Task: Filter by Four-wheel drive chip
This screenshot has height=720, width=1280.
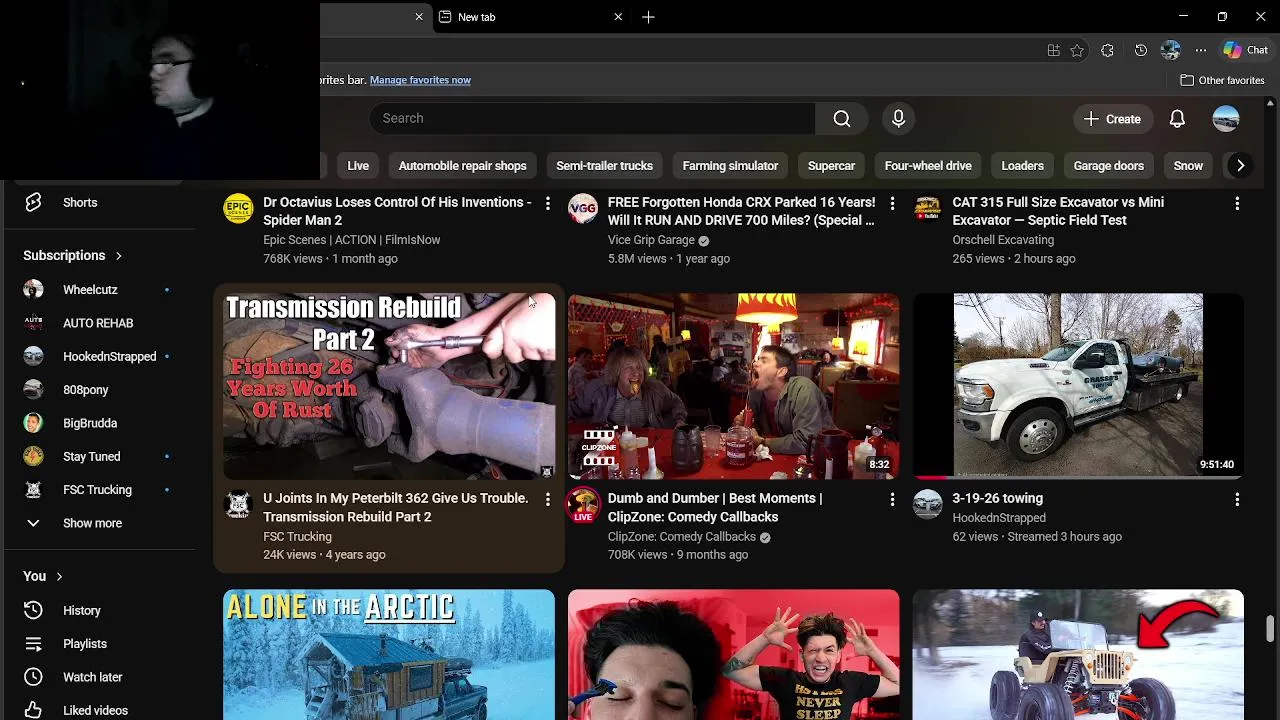Action: click(x=928, y=166)
